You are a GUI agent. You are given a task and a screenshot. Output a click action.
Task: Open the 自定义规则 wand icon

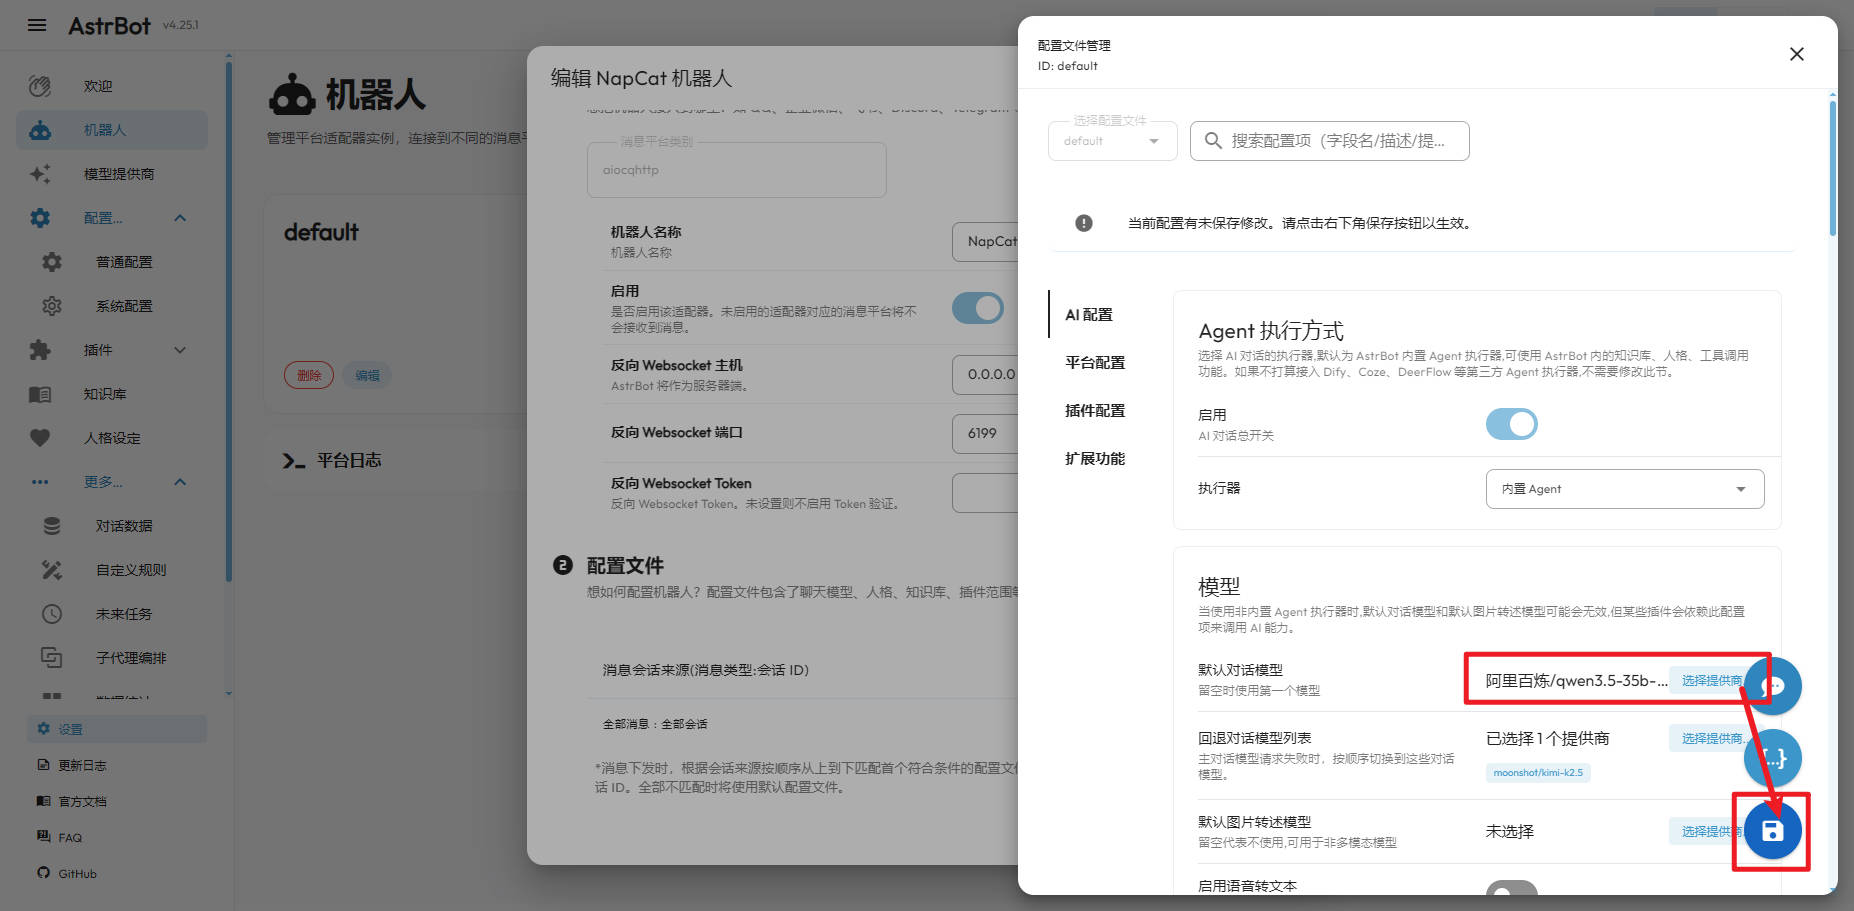coord(52,570)
